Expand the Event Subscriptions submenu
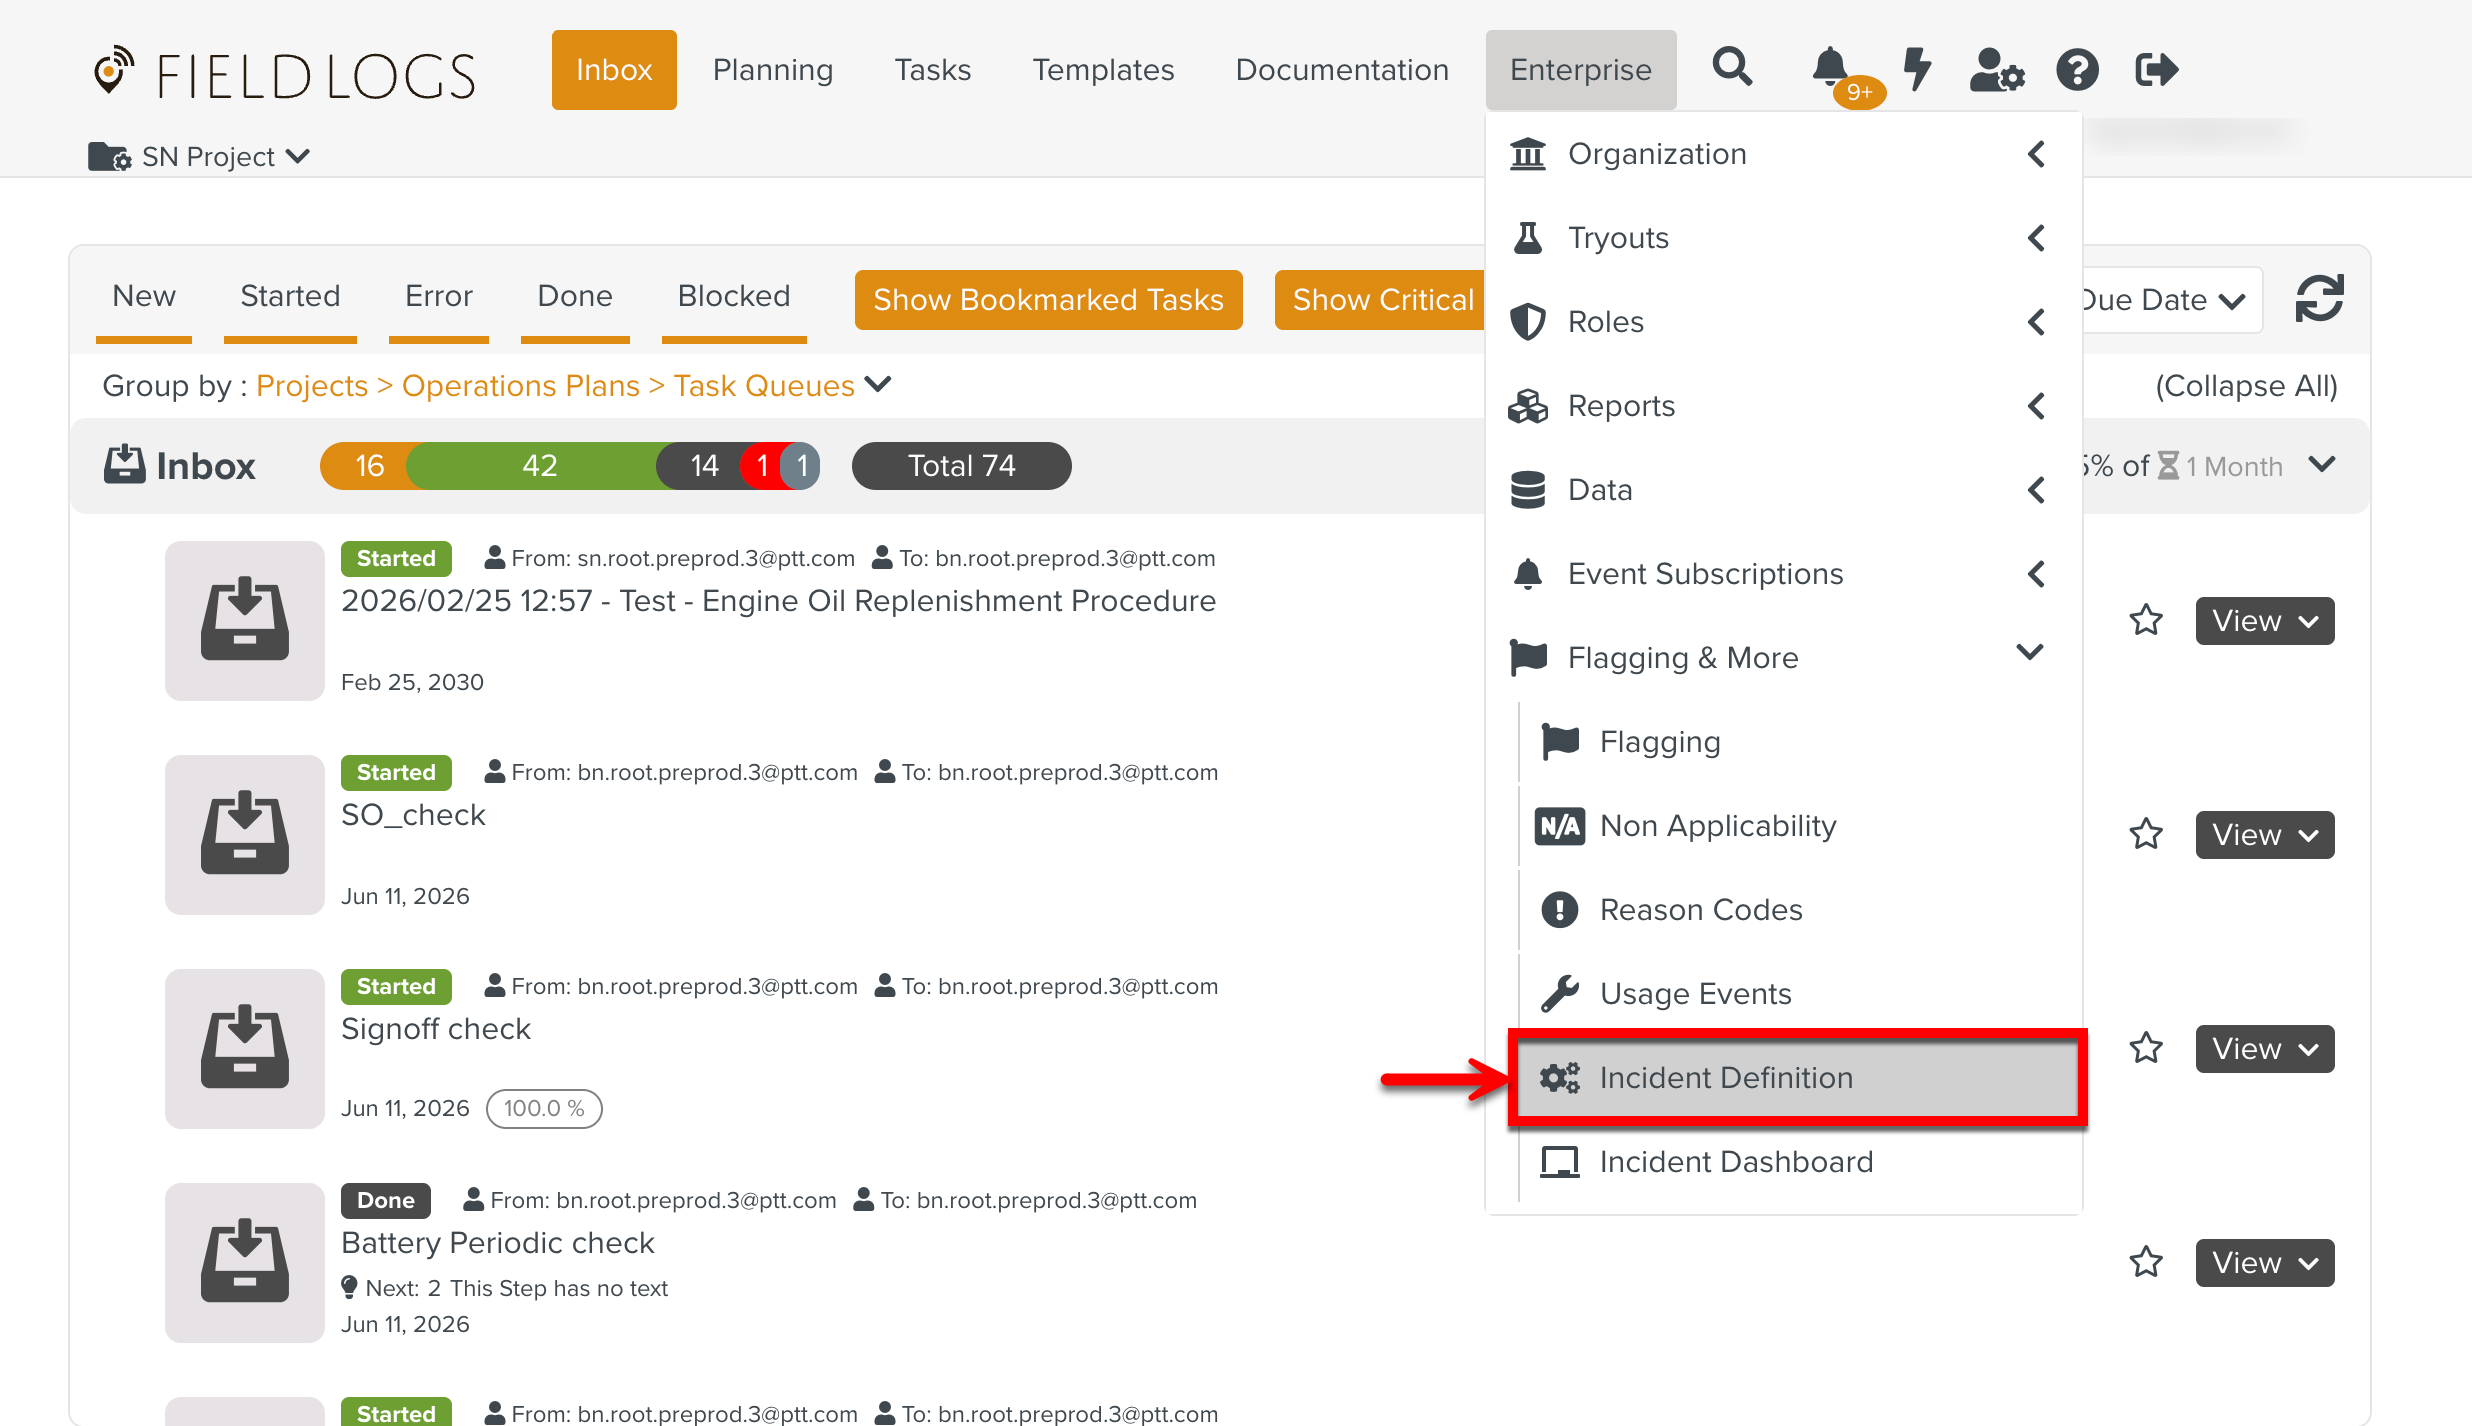Image resolution: width=2472 pixels, height=1426 pixels. (x=1784, y=573)
